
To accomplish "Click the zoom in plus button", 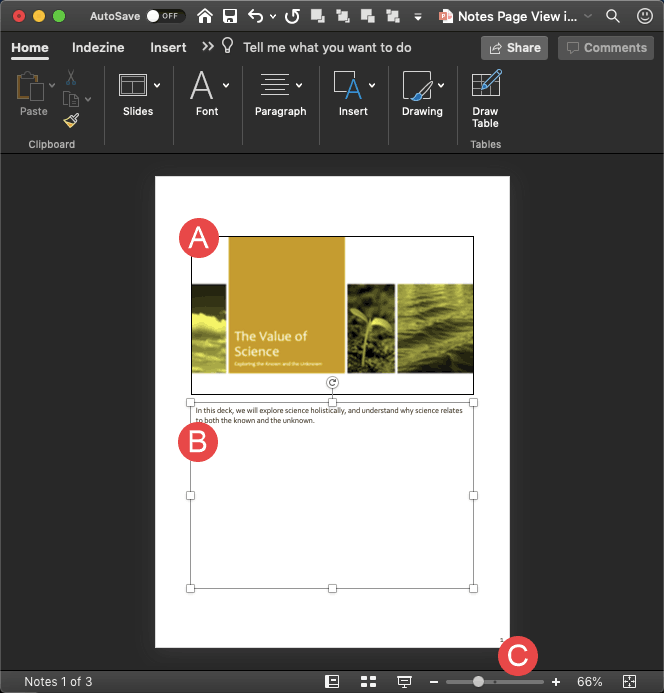I will coord(556,682).
